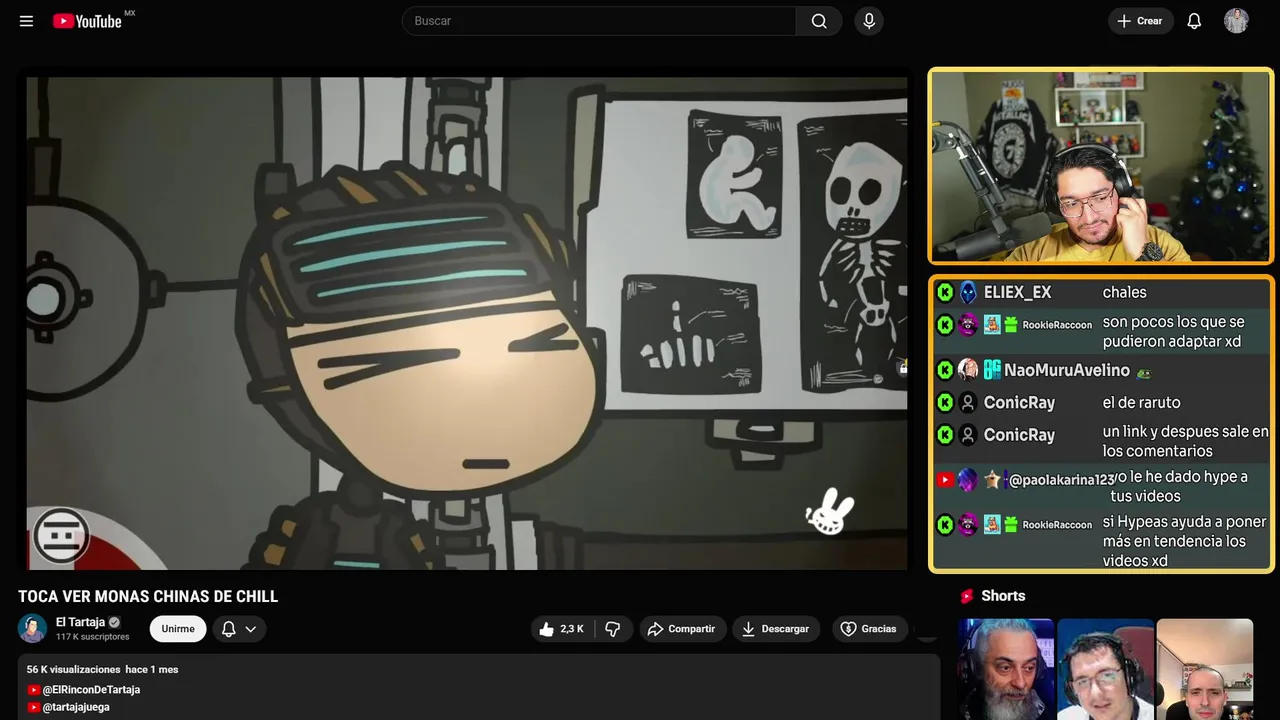
Task: Open the El Tartaja channel name link
Action: tap(80, 622)
